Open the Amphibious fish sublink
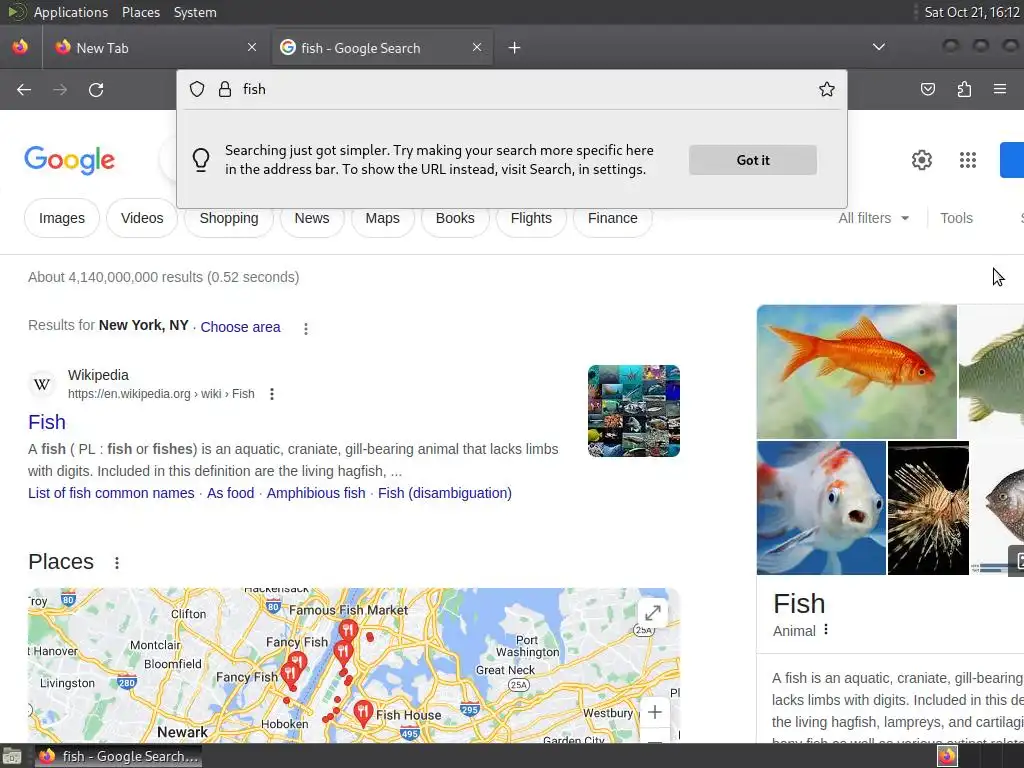1024x768 pixels. (x=316, y=493)
